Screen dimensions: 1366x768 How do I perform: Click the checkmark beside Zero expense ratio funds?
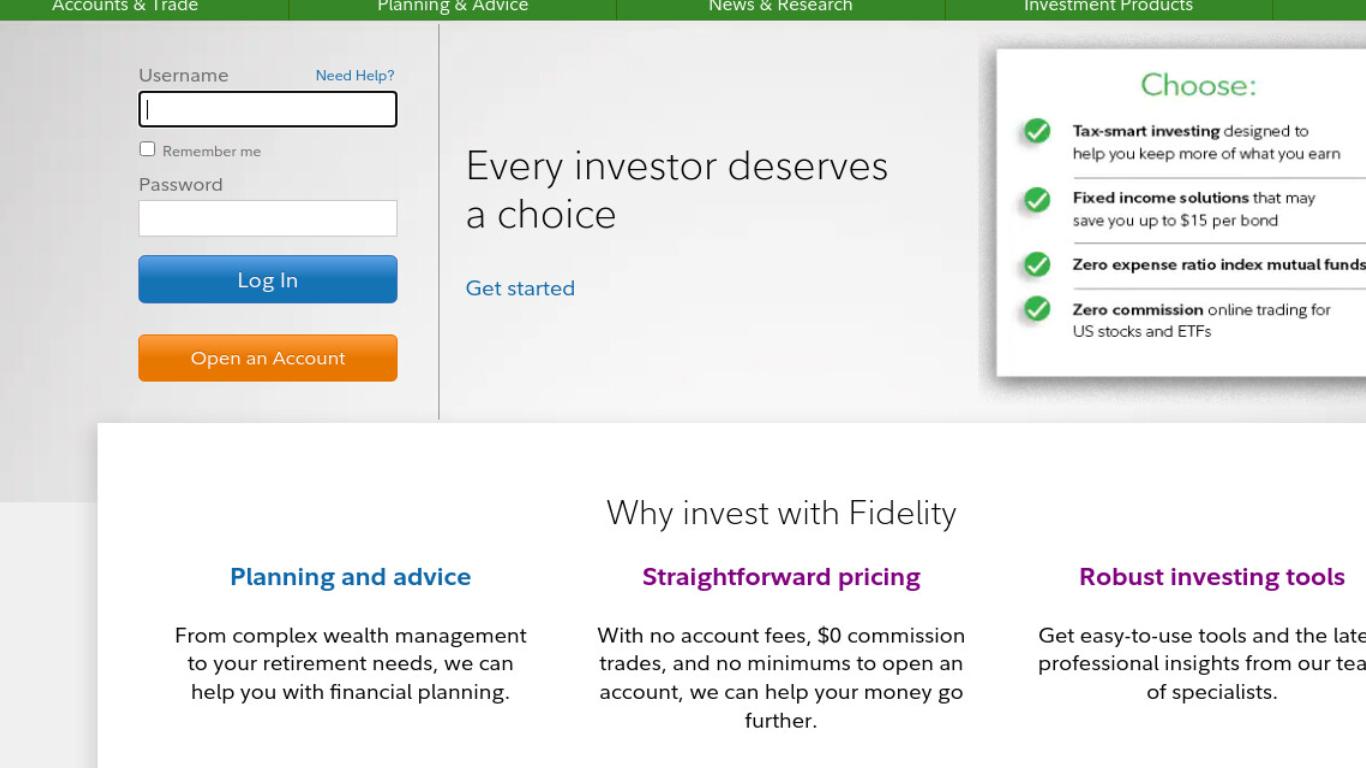click(x=1037, y=265)
